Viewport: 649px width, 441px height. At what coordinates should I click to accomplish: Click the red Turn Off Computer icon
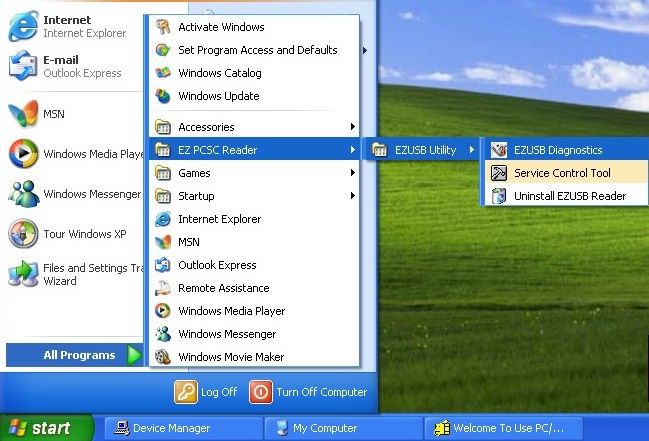(x=261, y=392)
